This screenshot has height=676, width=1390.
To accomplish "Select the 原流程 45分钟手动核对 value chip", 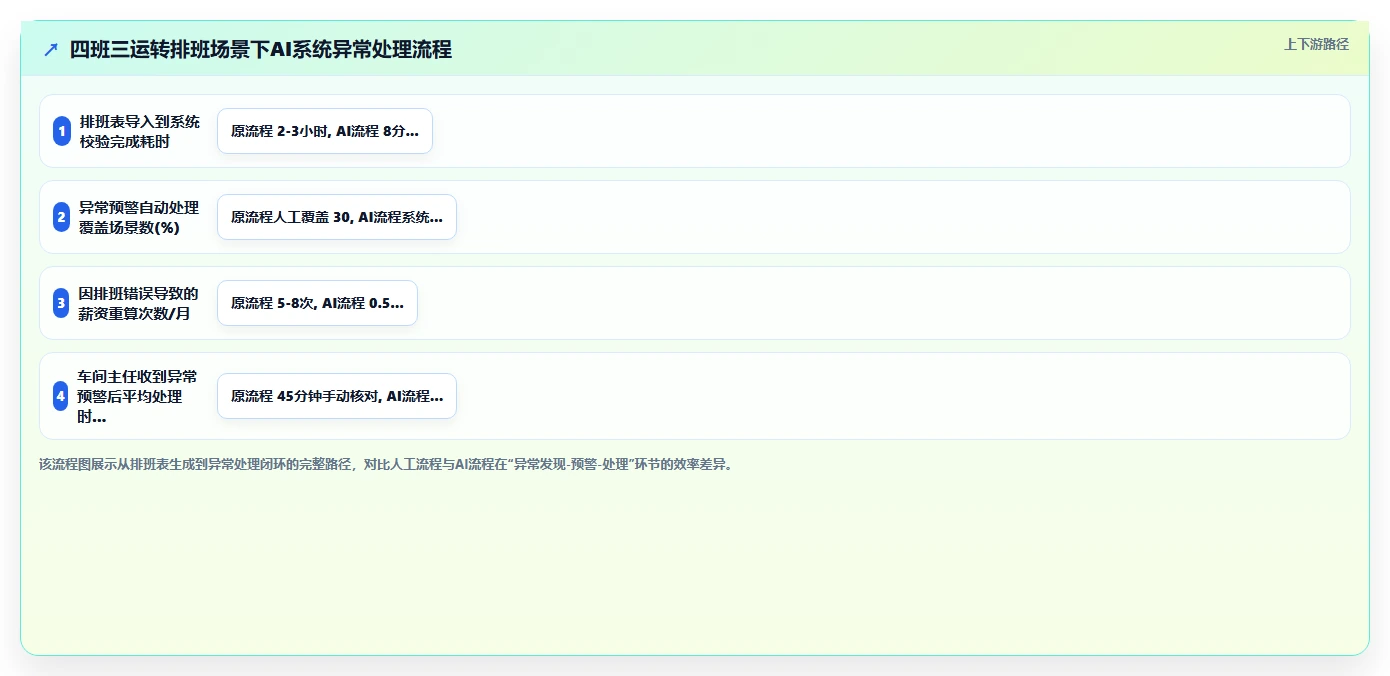I will pos(337,396).
